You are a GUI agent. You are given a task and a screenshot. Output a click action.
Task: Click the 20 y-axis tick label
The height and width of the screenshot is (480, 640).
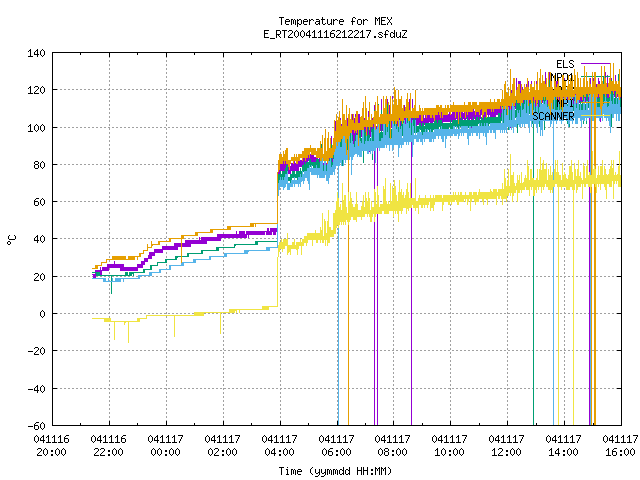(39, 277)
